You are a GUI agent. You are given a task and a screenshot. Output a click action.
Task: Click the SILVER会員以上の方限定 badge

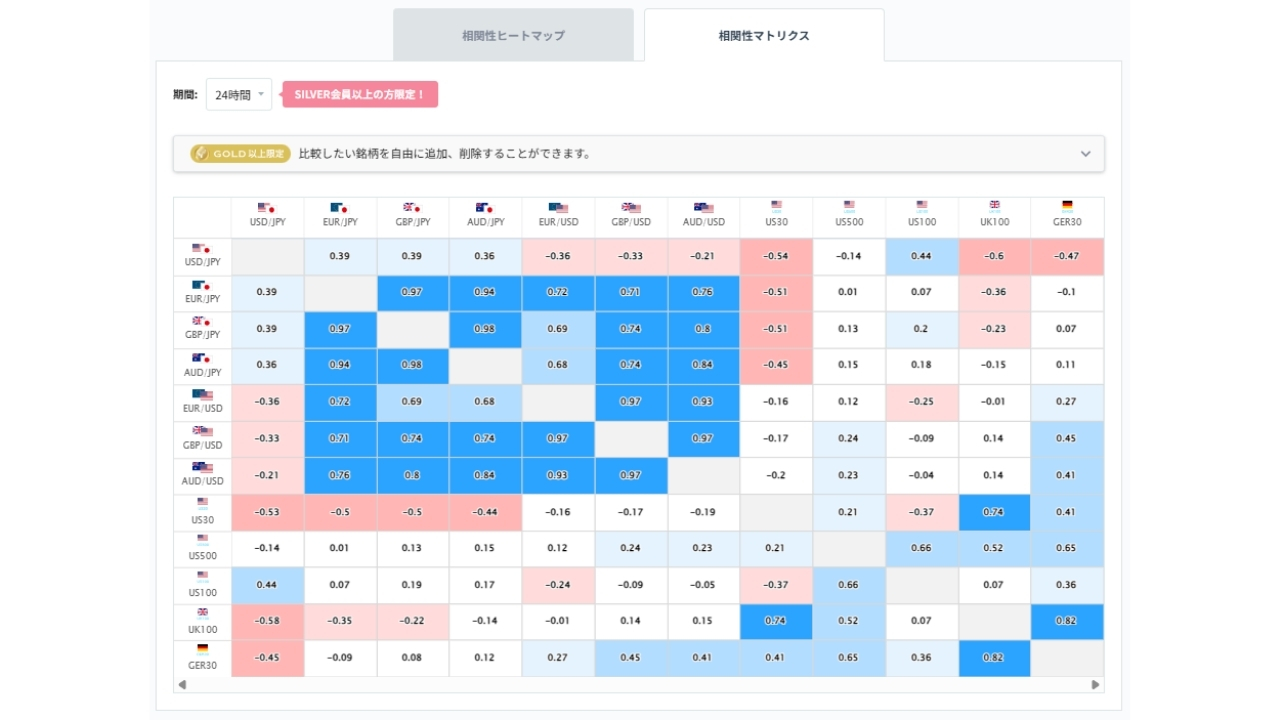pyautogui.click(x=360, y=94)
